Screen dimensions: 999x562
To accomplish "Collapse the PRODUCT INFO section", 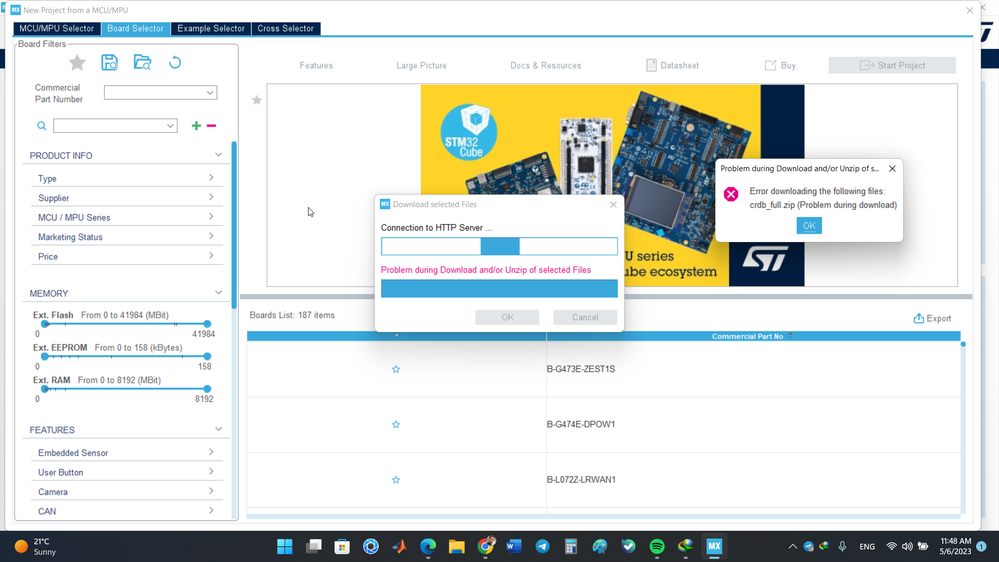I will pyautogui.click(x=218, y=155).
